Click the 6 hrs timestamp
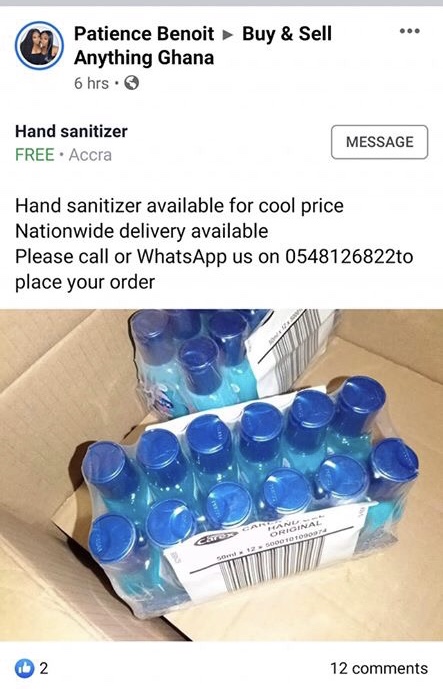 click(91, 83)
